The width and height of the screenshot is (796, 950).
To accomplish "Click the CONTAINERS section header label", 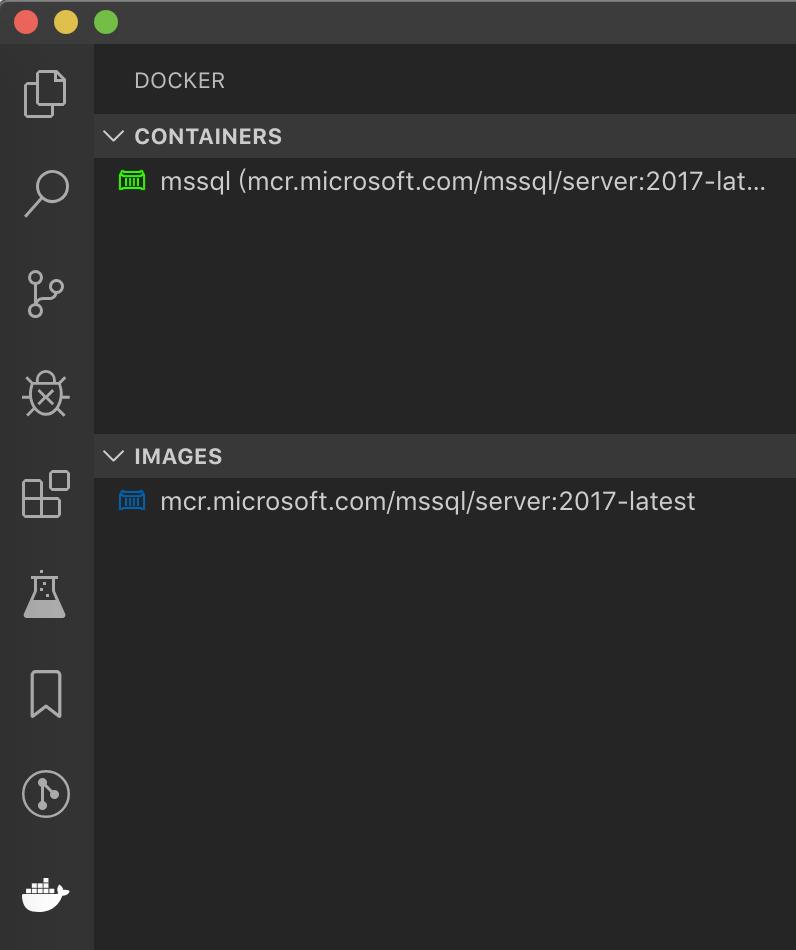I will 208,136.
